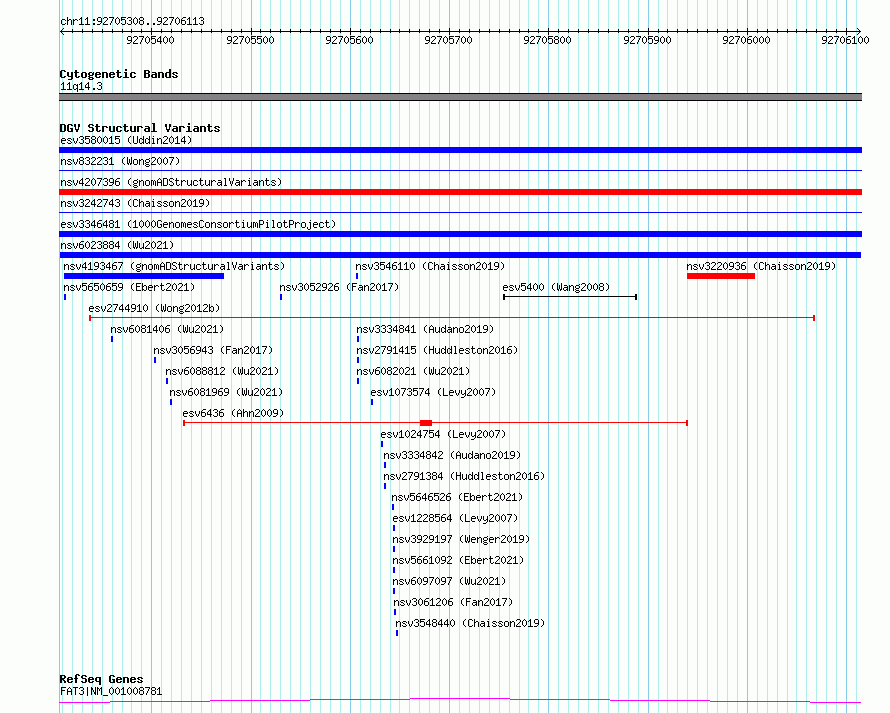The height and width of the screenshot is (713, 890).
Task: Click nsv6097097 (Wu2021) label
Action: 450,581
